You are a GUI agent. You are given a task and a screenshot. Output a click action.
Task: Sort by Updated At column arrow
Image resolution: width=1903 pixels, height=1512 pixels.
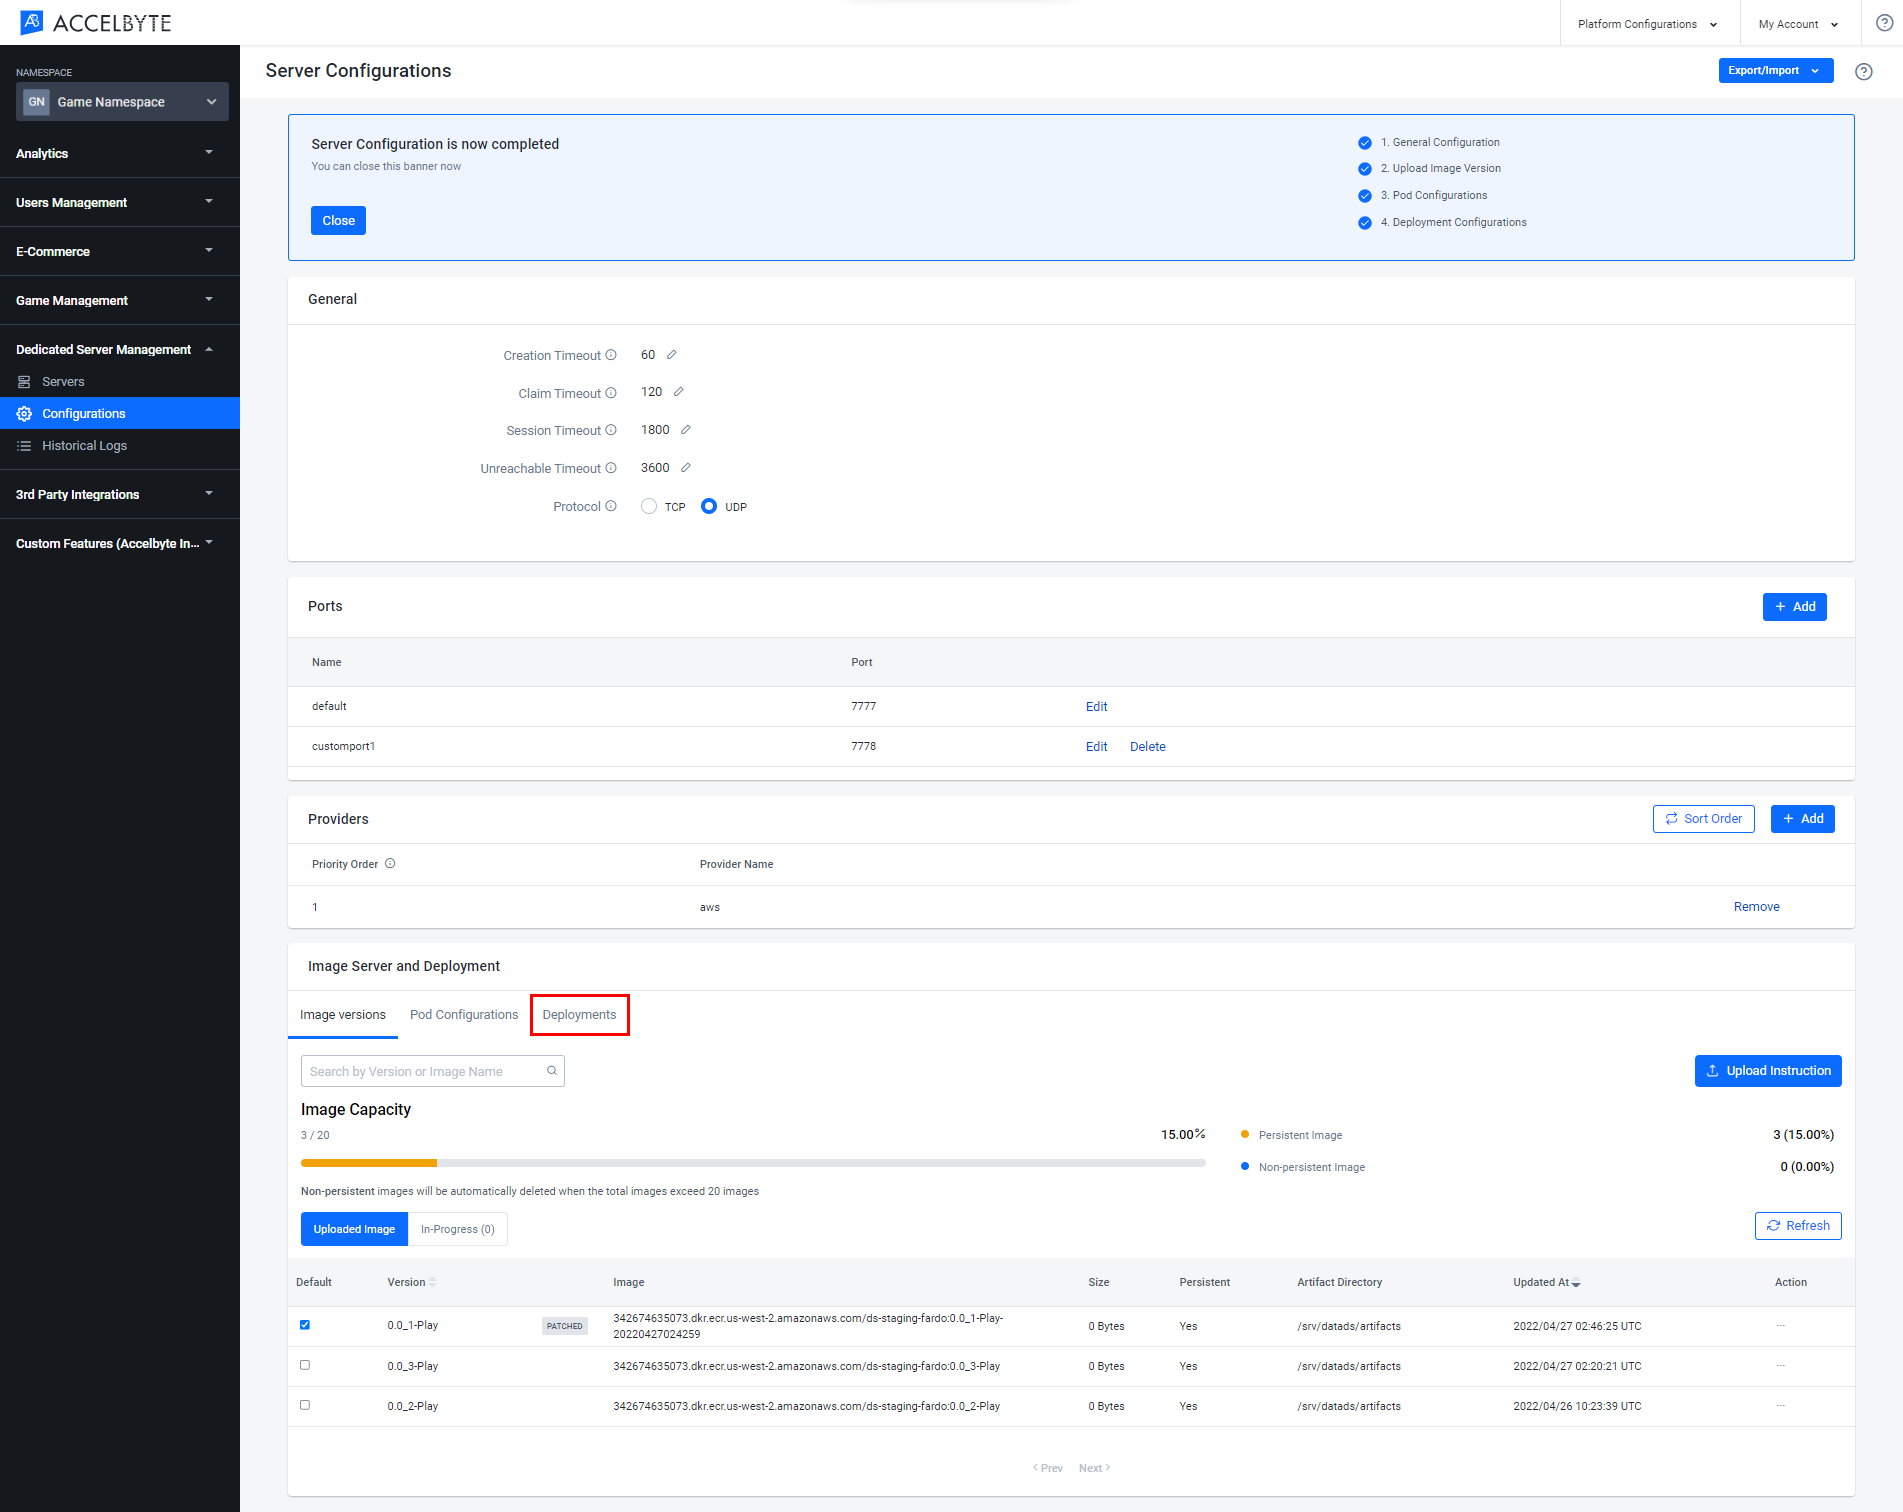(1576, 1283)
